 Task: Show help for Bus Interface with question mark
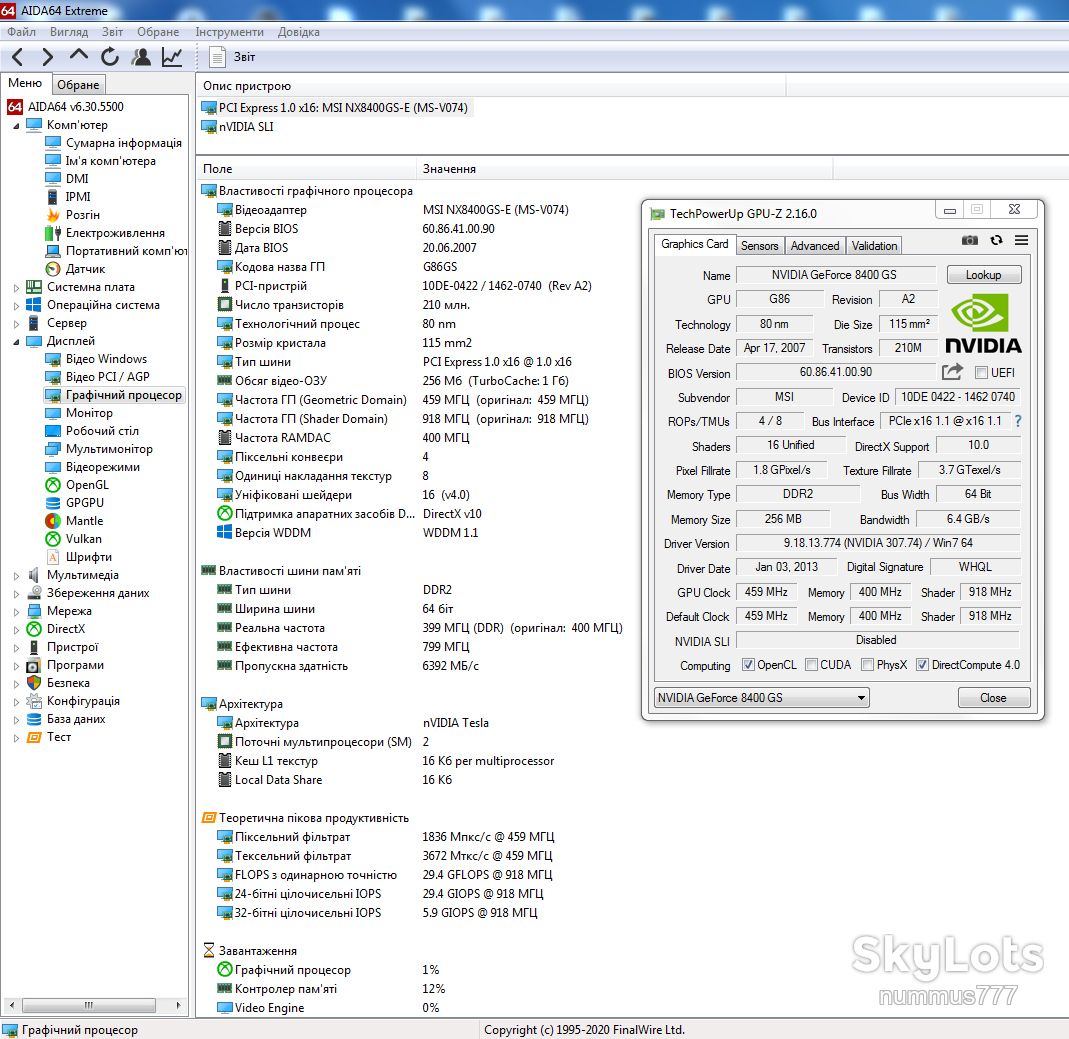tap(1018, 421)
